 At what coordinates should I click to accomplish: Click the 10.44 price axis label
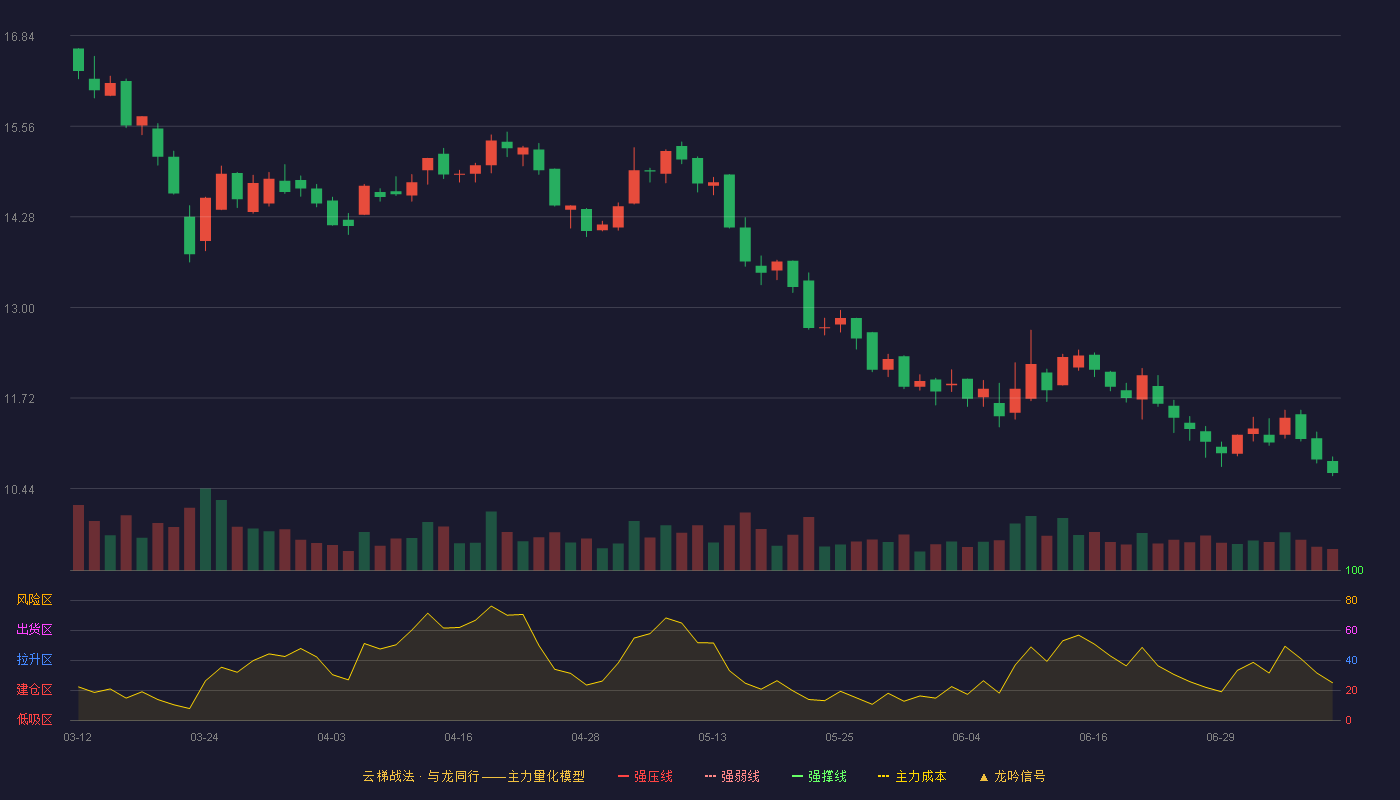19,490
